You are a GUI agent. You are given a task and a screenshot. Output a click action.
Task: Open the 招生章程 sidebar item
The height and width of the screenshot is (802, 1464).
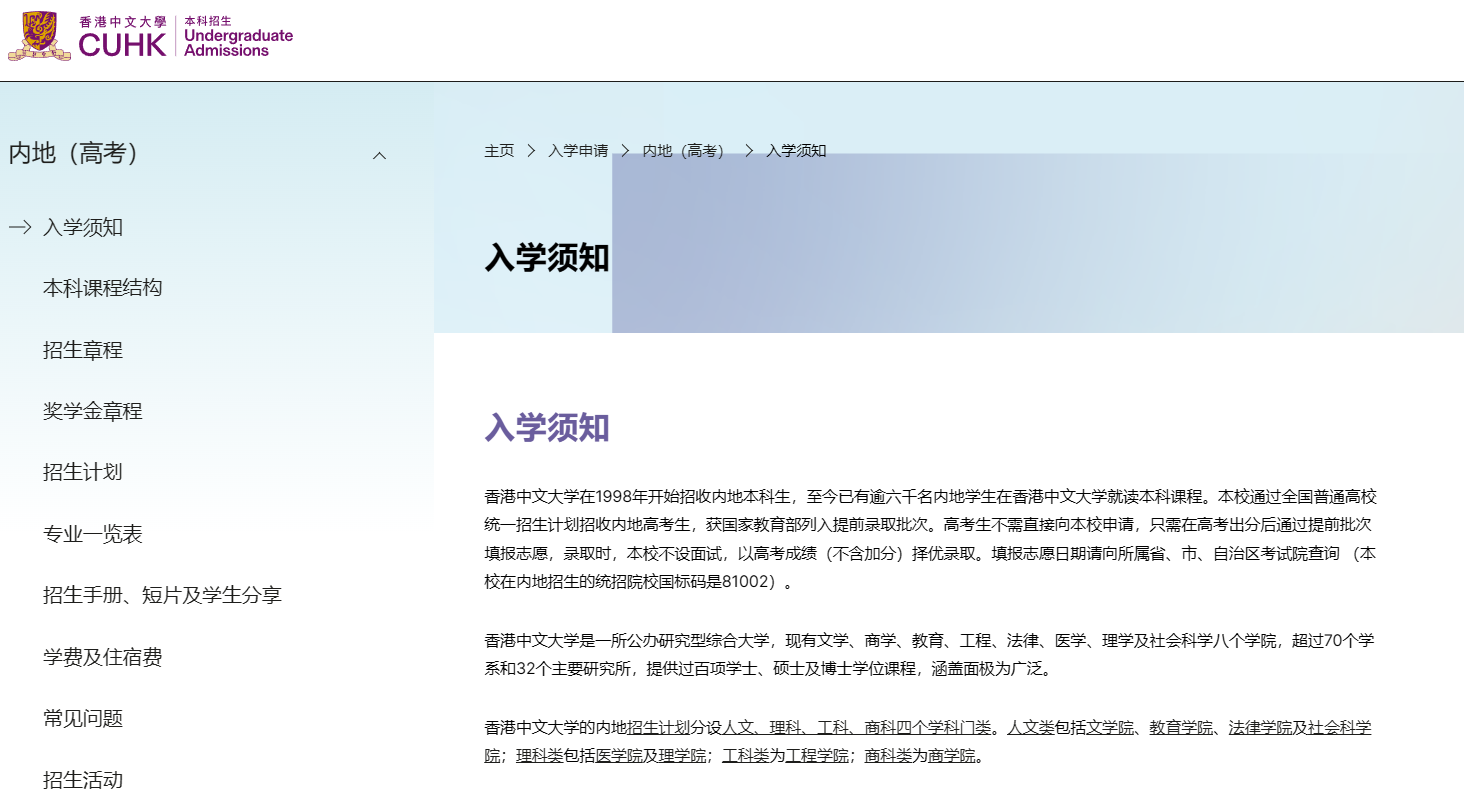82,350
